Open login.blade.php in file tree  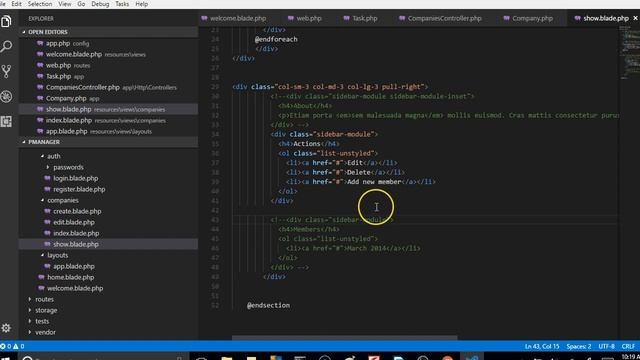click(x=109, y=178)
